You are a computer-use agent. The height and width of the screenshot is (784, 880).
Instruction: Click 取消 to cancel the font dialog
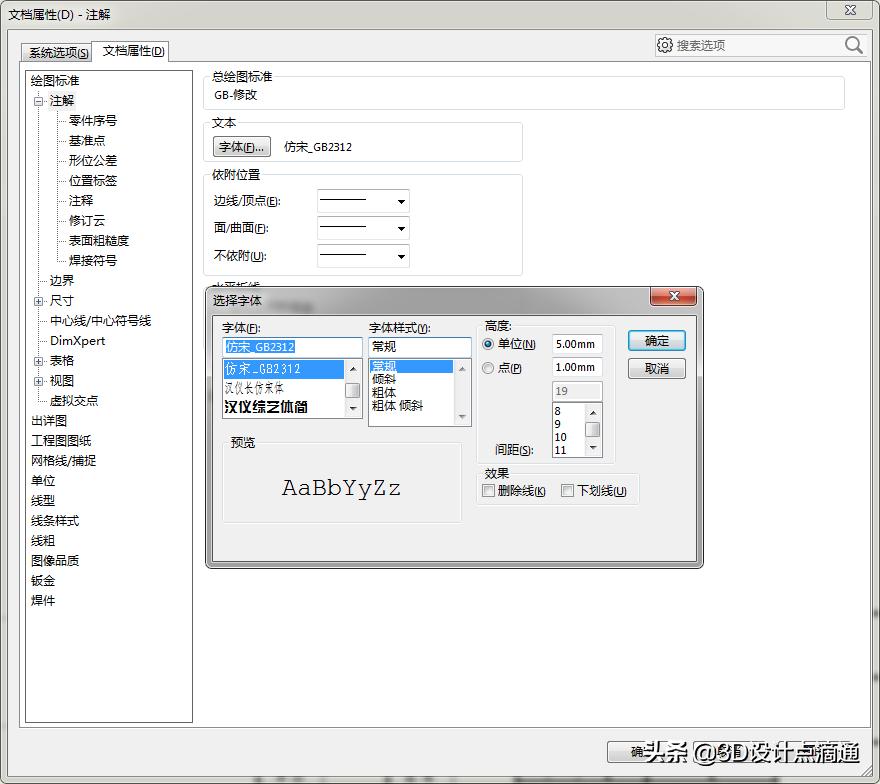click(x=656, y=369)
